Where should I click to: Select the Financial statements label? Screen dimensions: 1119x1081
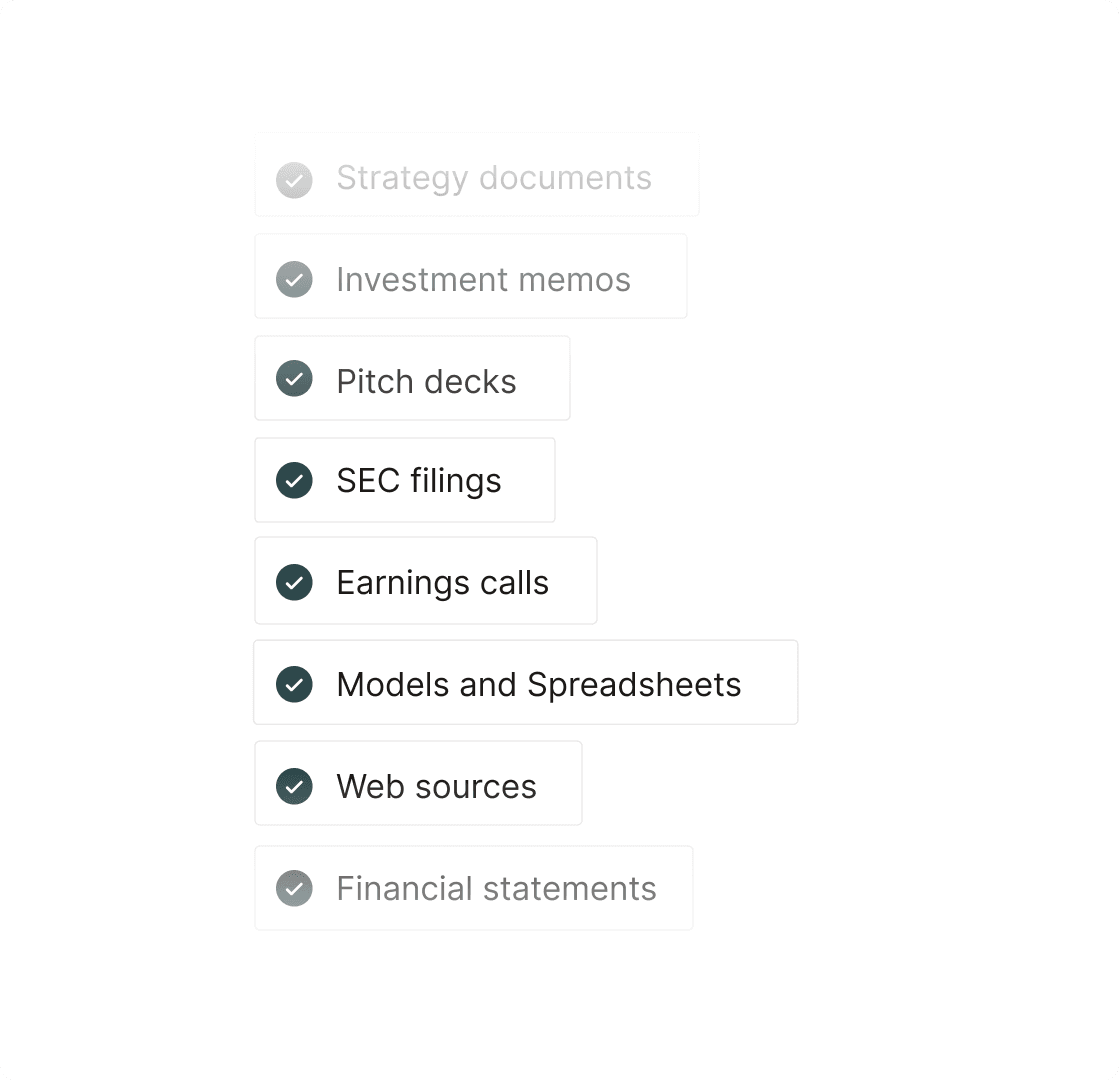click(496, 889)
